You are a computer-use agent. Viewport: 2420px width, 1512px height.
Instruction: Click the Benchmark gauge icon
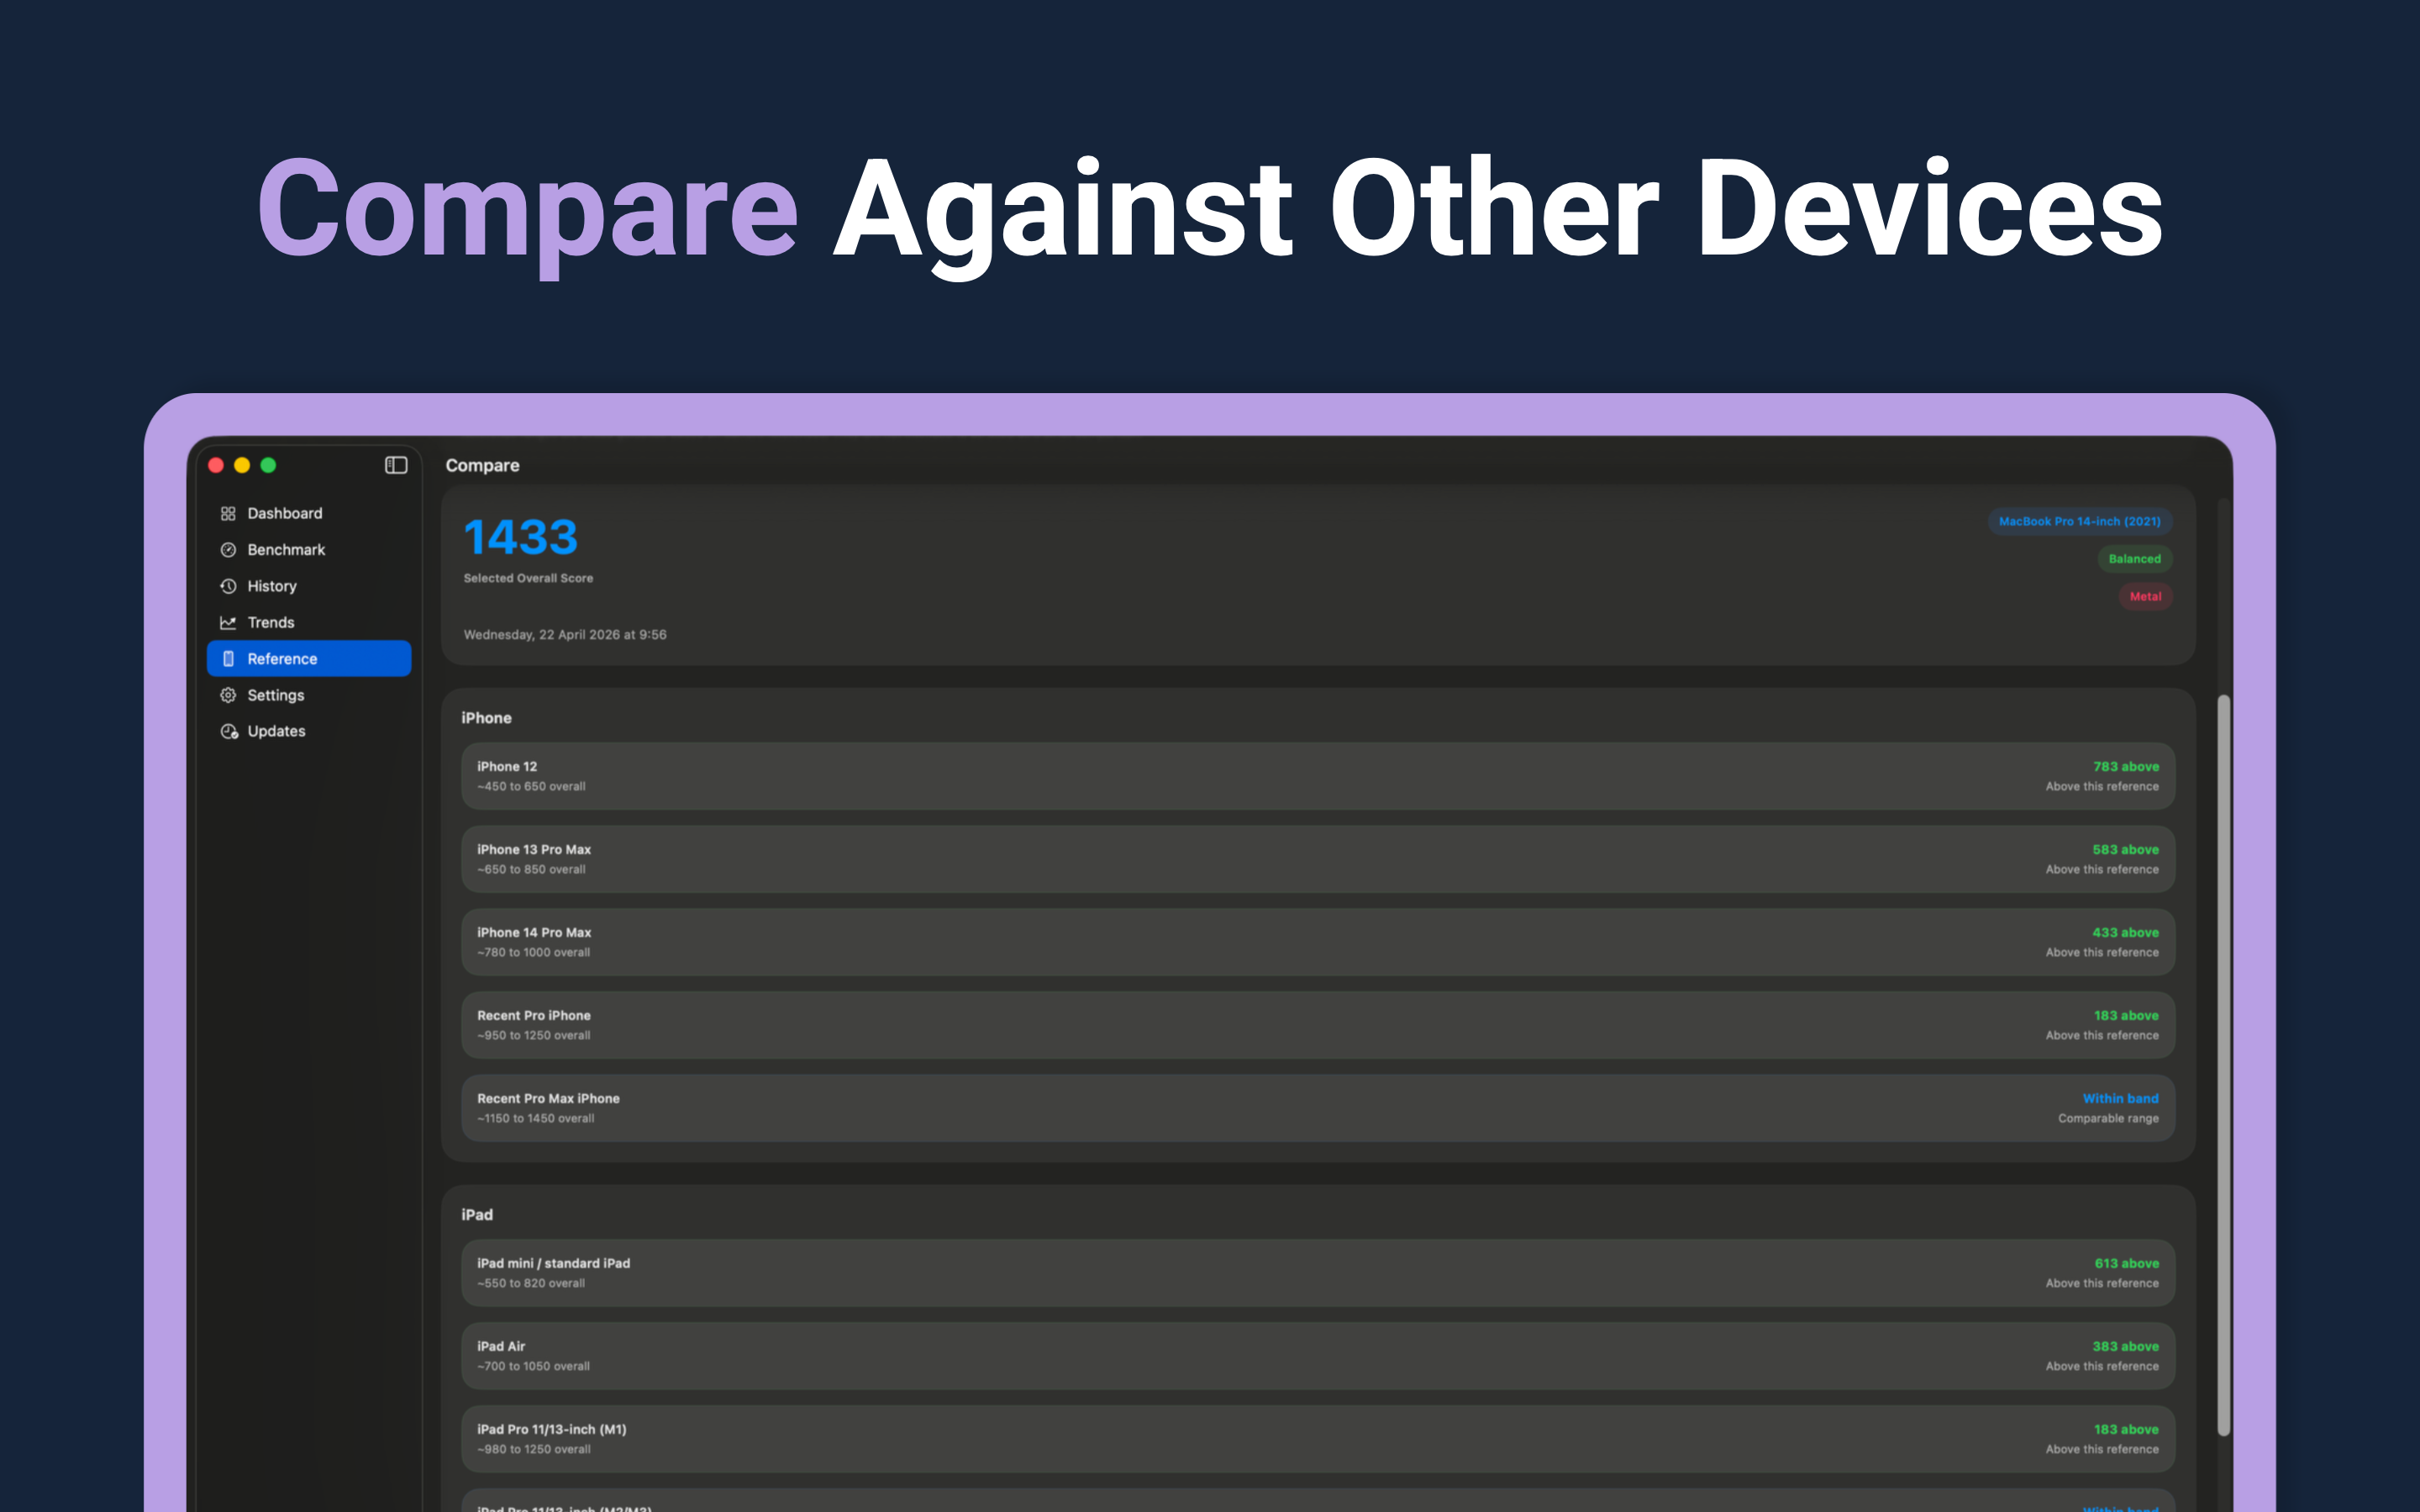click(x=228, y=550)
